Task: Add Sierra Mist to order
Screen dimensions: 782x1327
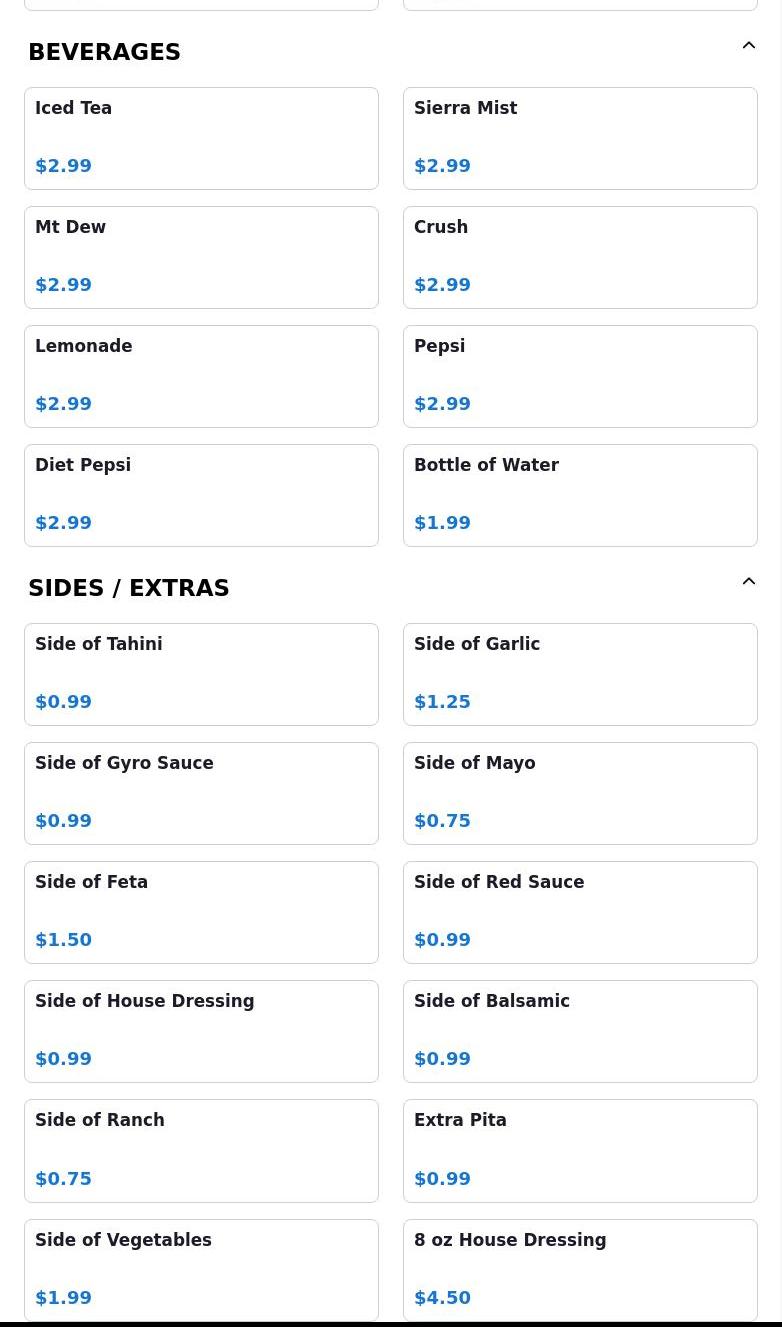Action: (x=580, y=138)
